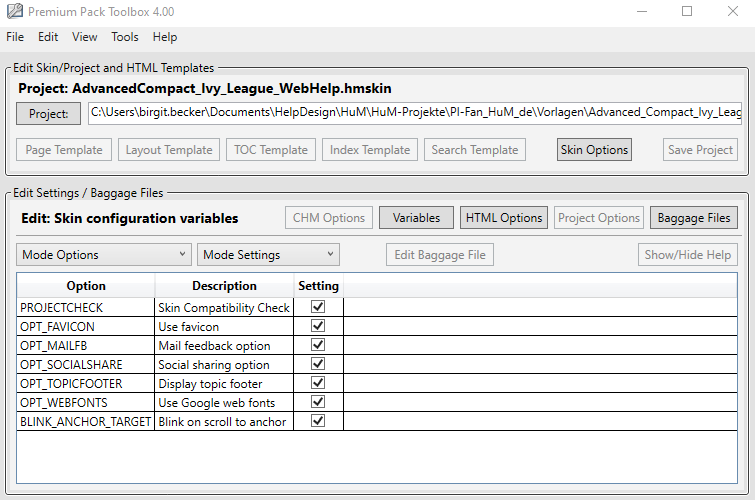Click the Description column header

[x=224, y=286]
